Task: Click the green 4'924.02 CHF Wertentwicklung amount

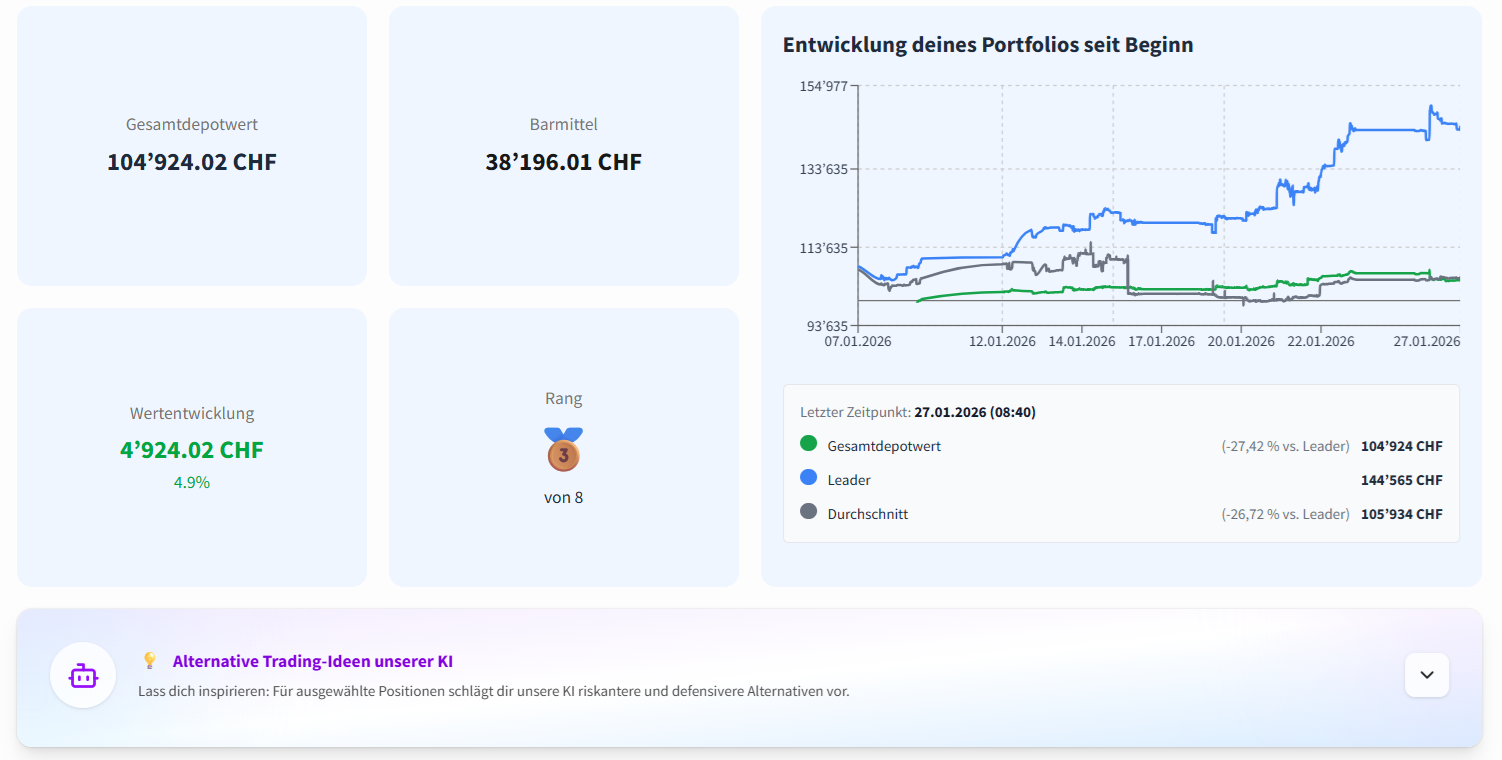Action: point(192,450)
